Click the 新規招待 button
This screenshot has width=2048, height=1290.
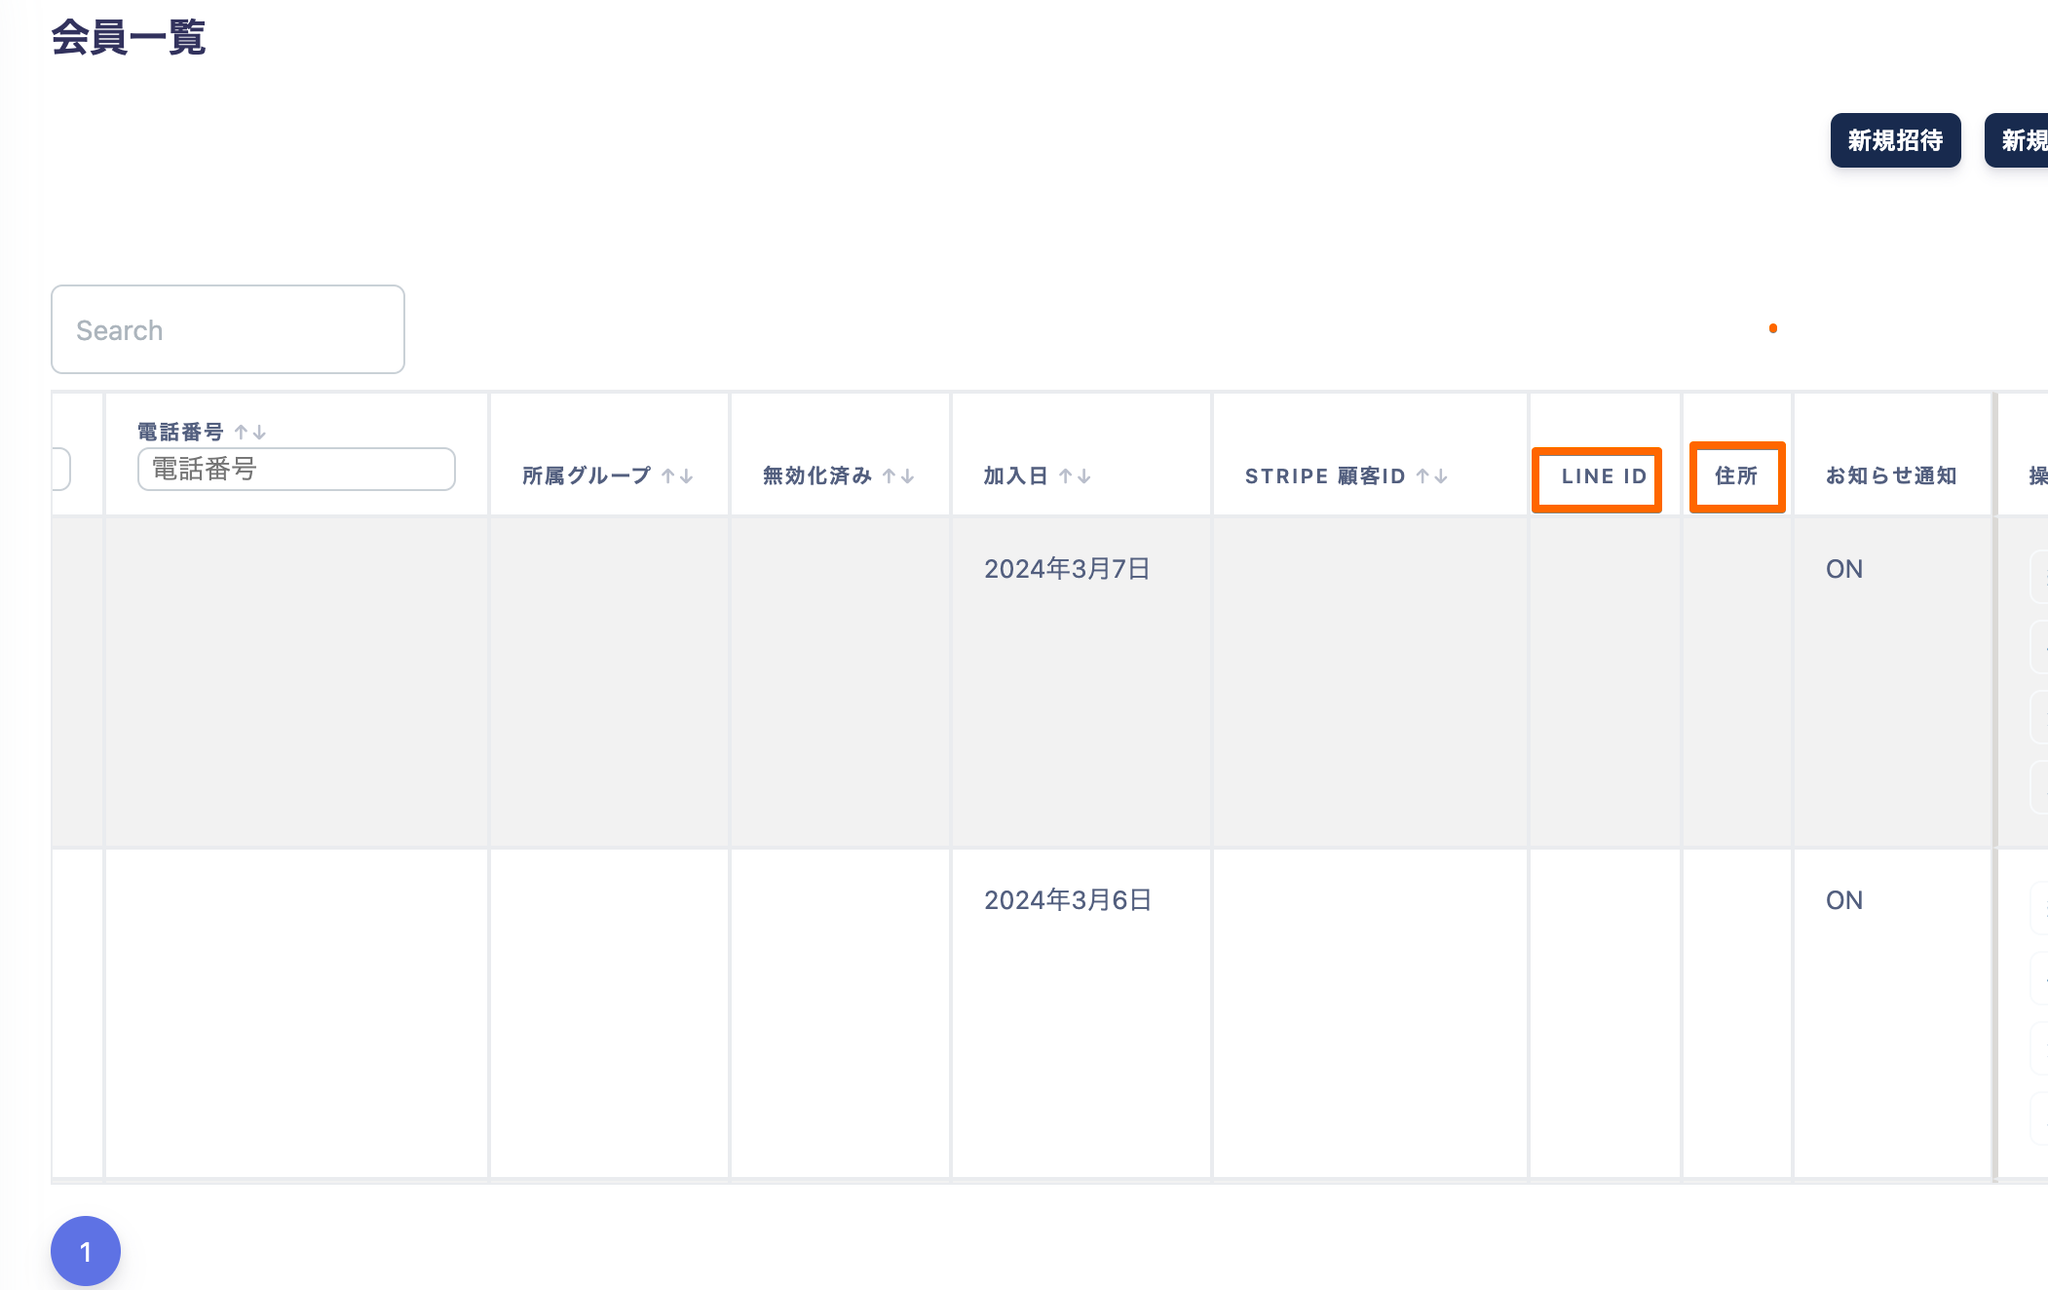1894,140
